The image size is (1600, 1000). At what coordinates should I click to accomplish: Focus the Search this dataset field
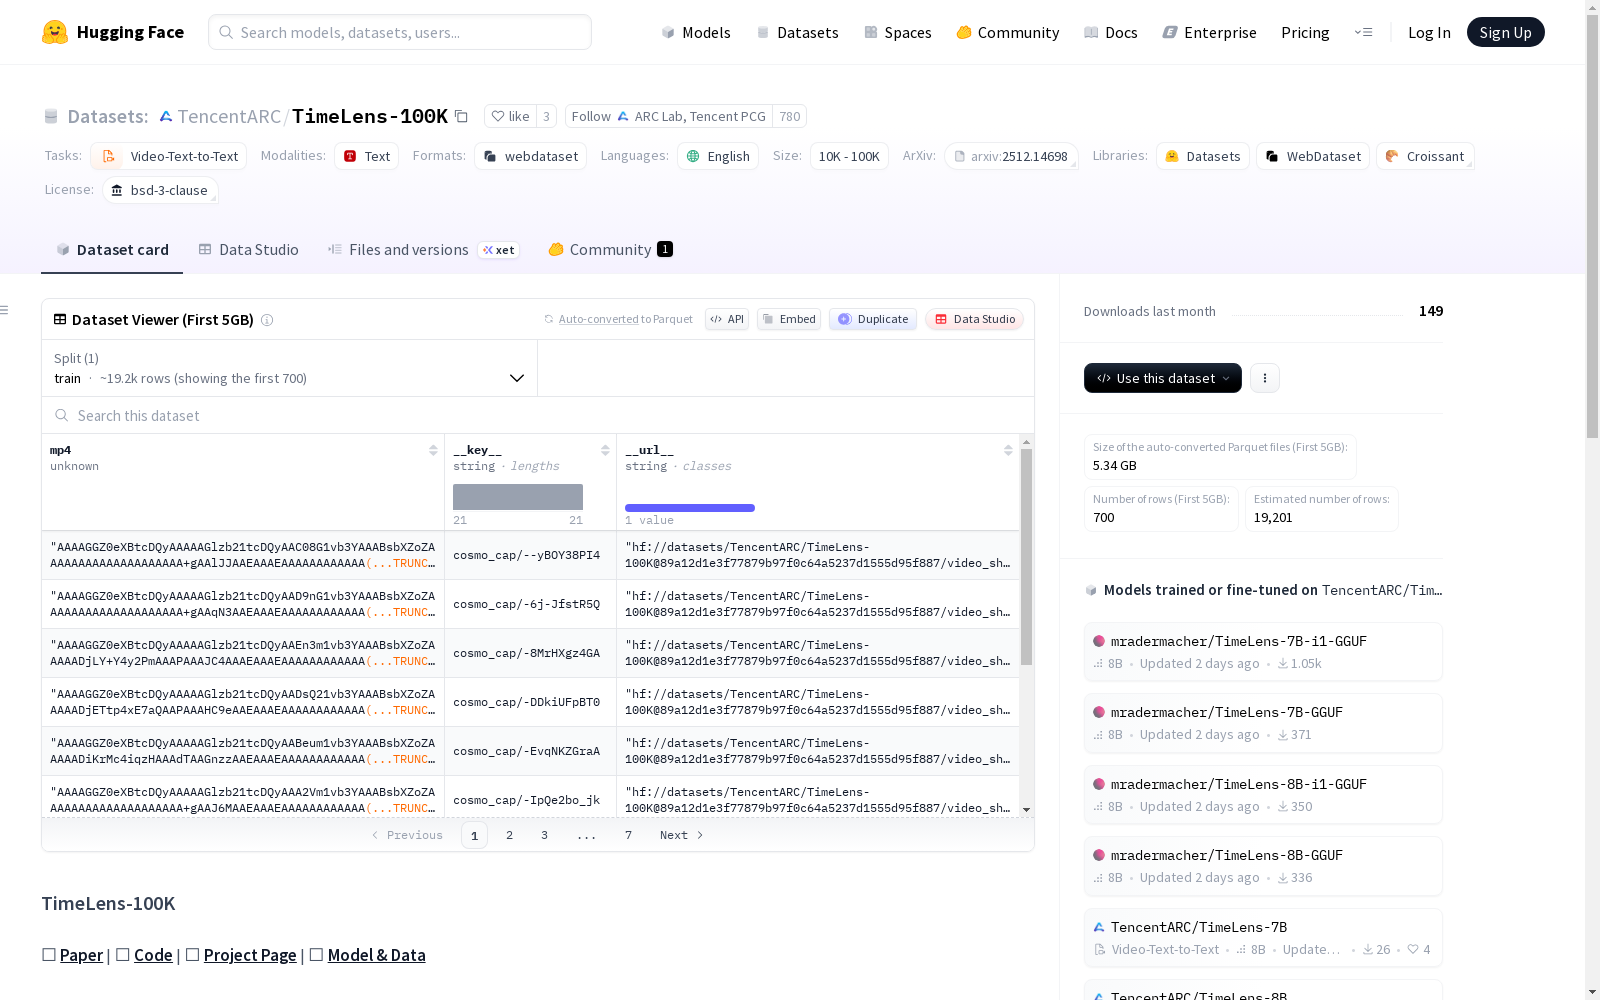click(538, 415)
